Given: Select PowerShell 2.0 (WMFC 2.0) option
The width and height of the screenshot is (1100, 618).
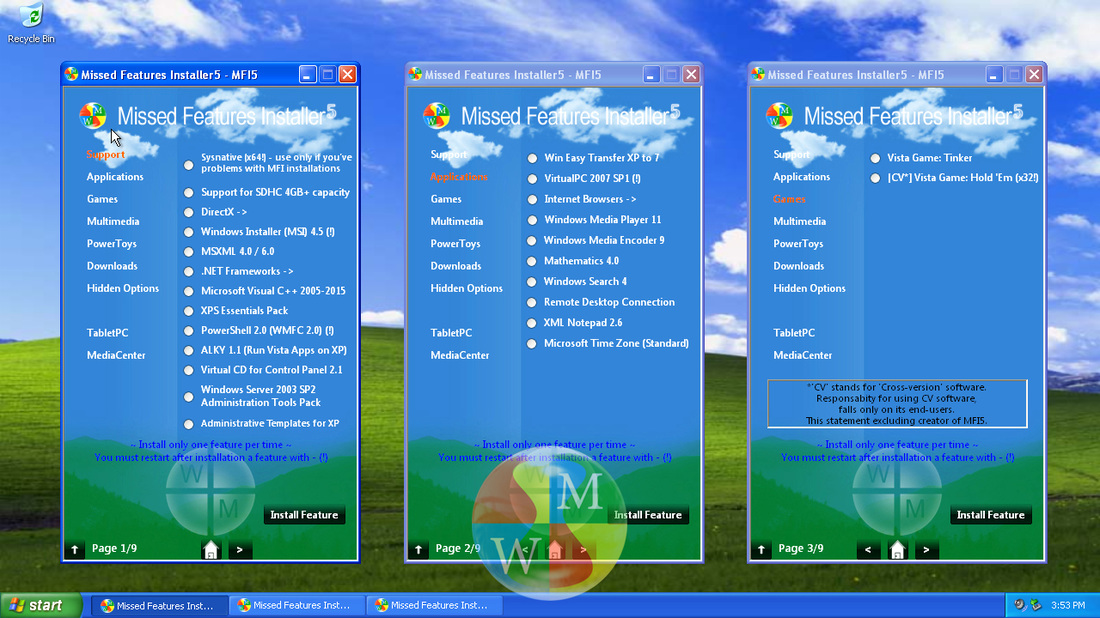Looking at the screenshot, I should (x=189, y=330).
